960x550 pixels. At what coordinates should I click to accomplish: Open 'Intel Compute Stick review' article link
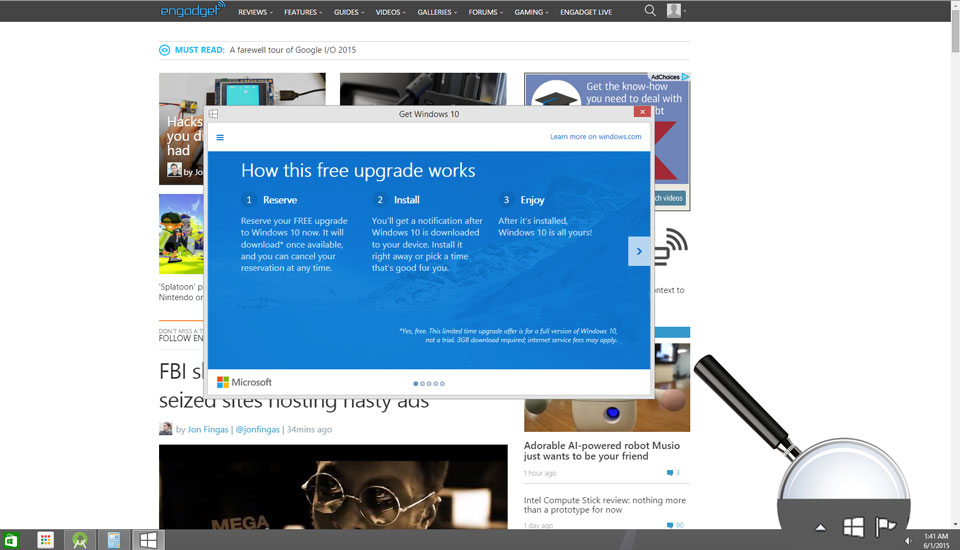click(604, 505)
